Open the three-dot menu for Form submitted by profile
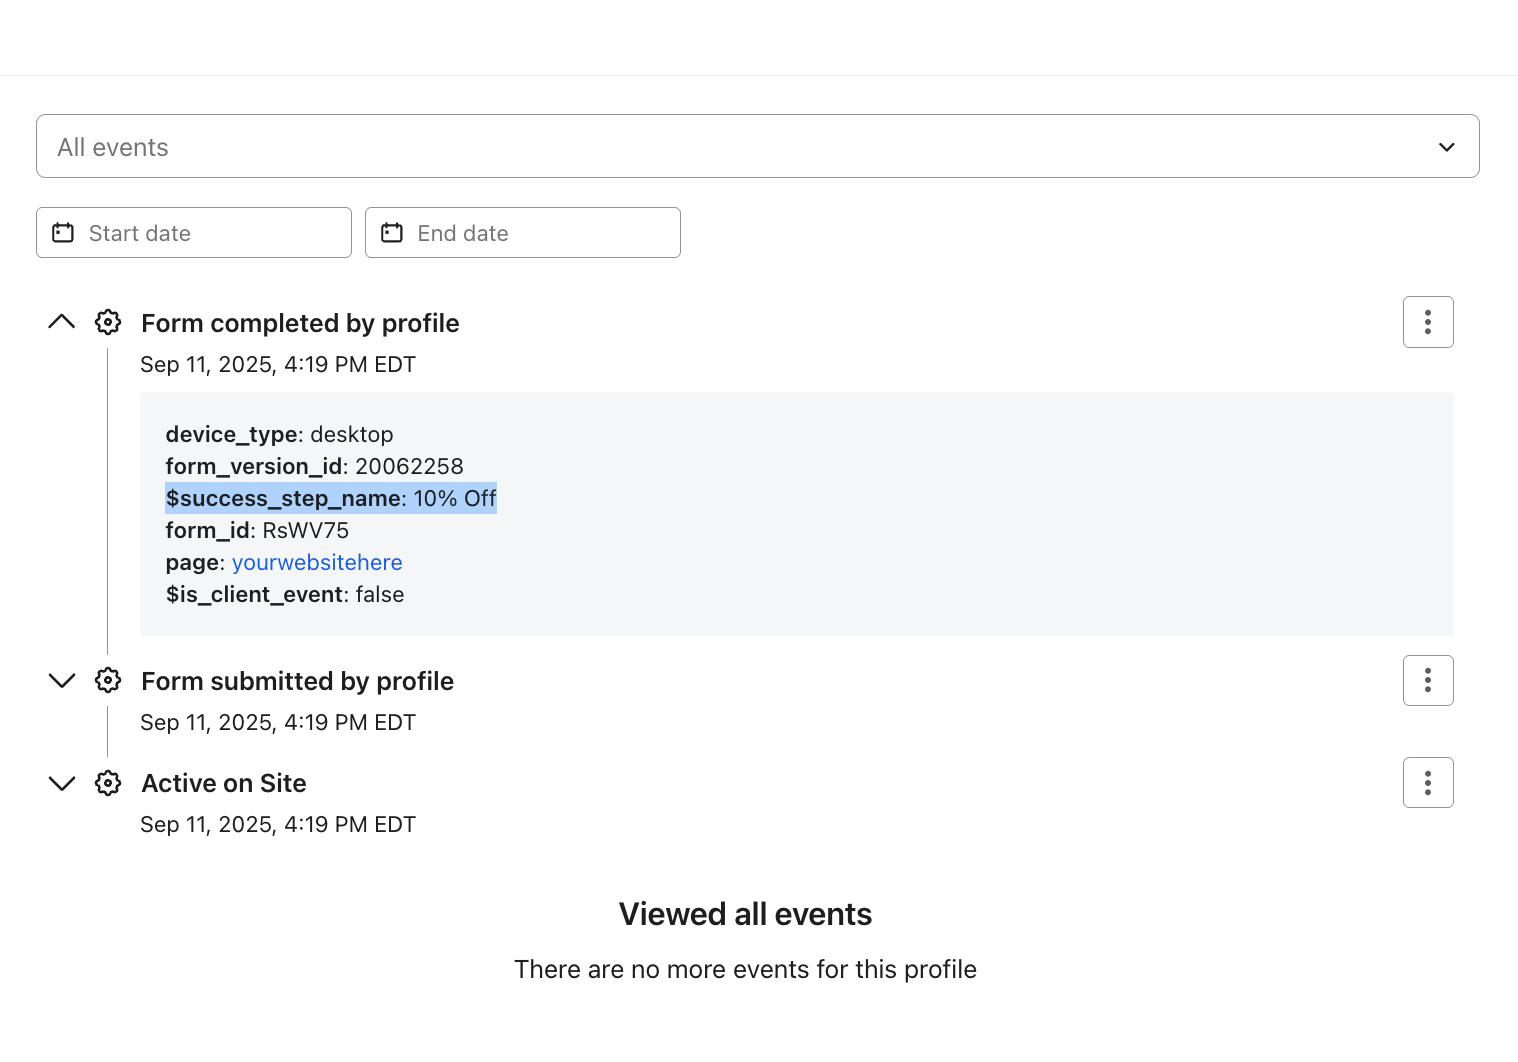This screenshot has width=1518, height=1062. [x=1428, y=680]
